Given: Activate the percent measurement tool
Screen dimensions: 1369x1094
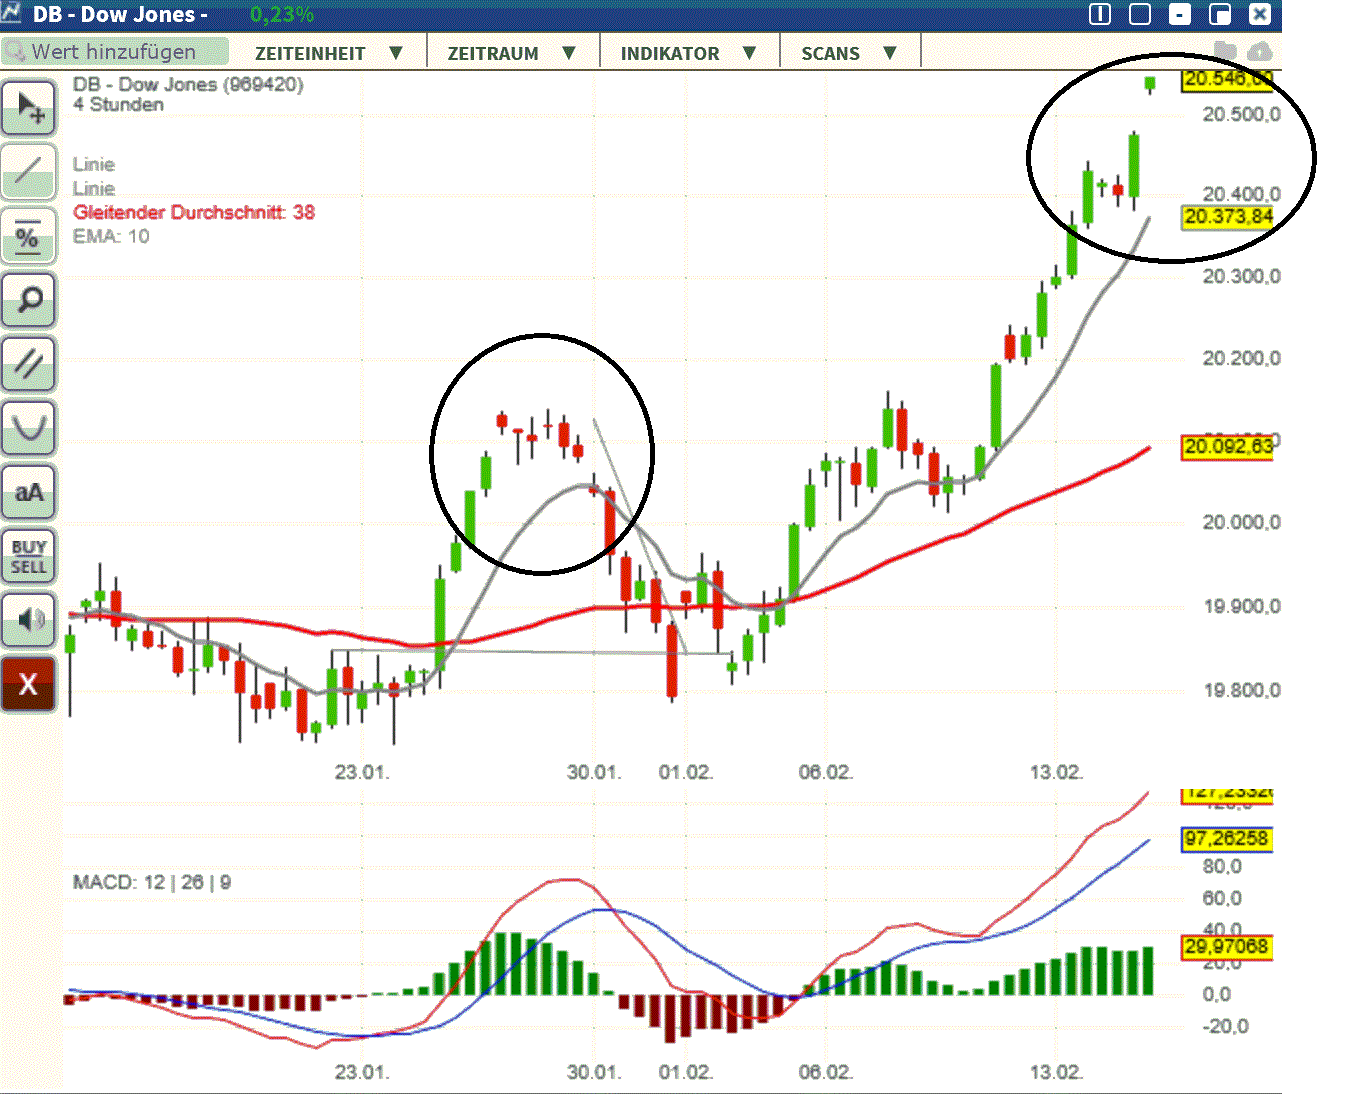Looking at the screenshot, I should (29, 237).
